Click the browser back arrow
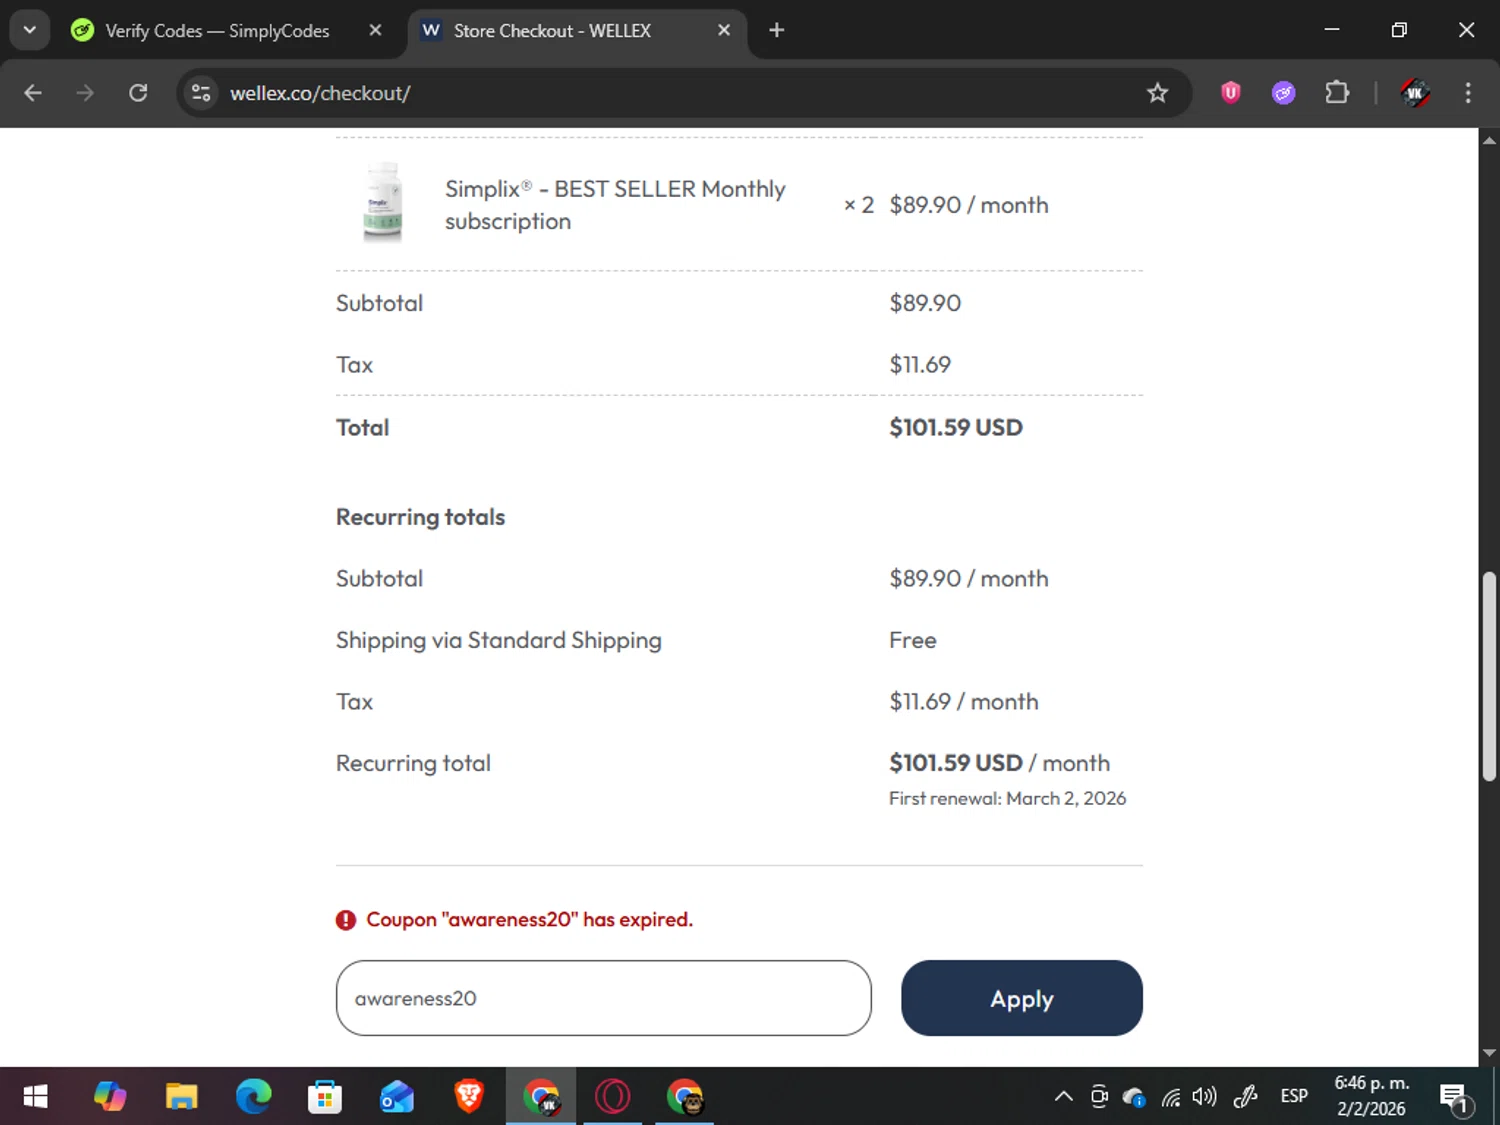1500x1125 pixels. [33, 93]
